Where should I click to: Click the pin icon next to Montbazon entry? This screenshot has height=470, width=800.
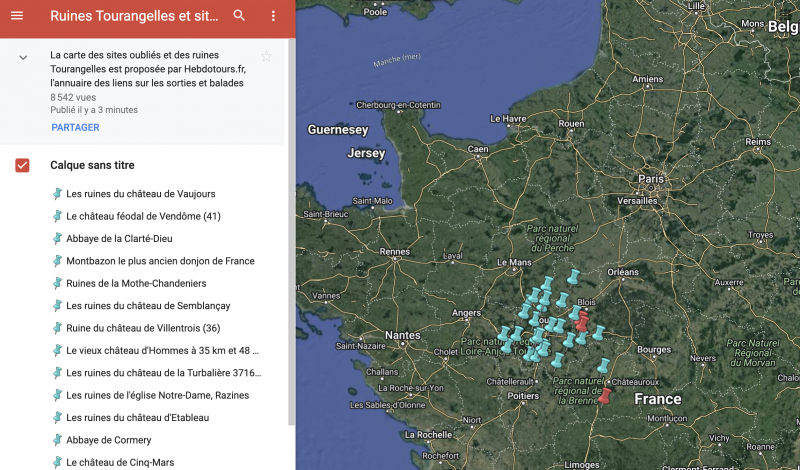point(57,261)
